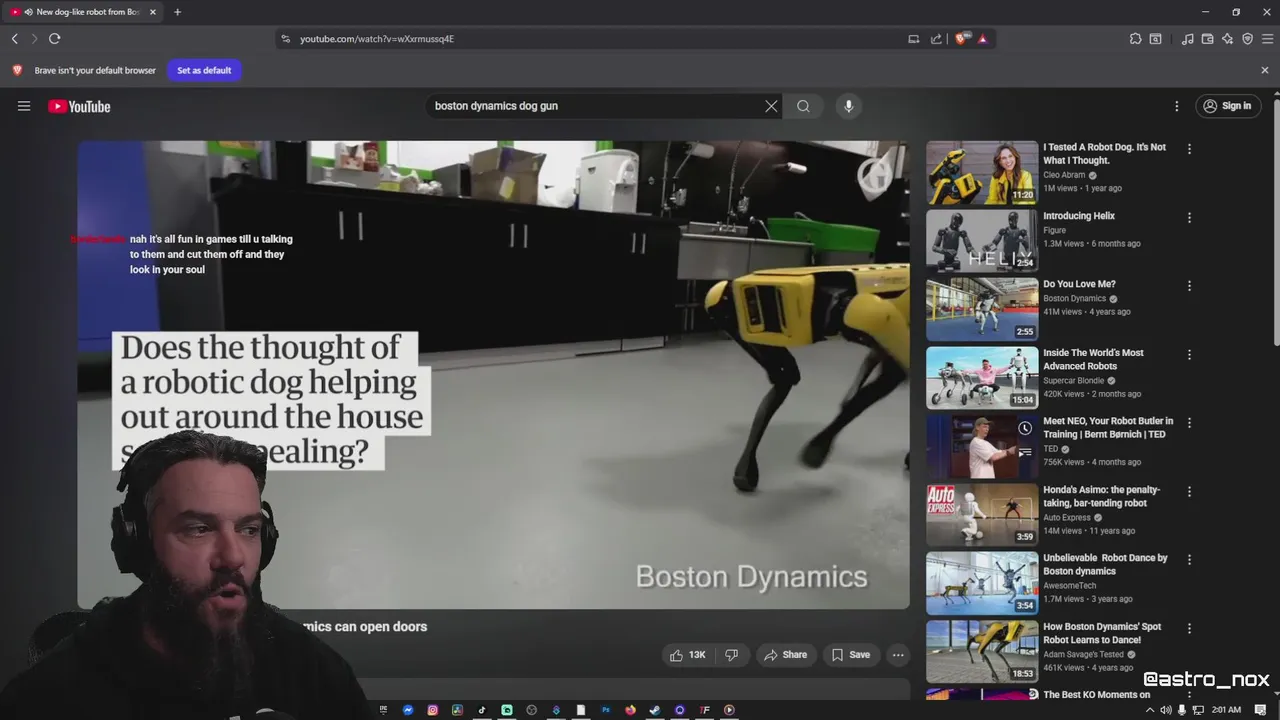Open Photoshop from the taskbar
Screen dimensions: 1280x720
click(606, 710)
